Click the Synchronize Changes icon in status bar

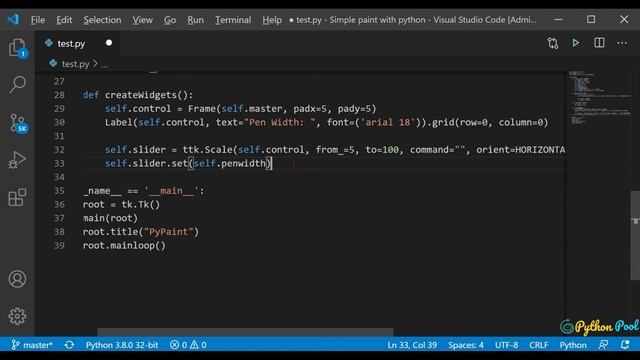[69, 345]
